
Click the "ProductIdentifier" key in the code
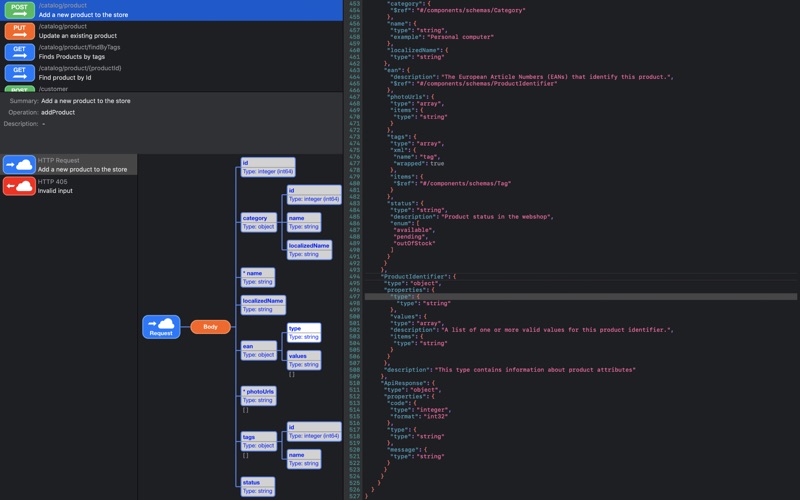tap(414, 277)
